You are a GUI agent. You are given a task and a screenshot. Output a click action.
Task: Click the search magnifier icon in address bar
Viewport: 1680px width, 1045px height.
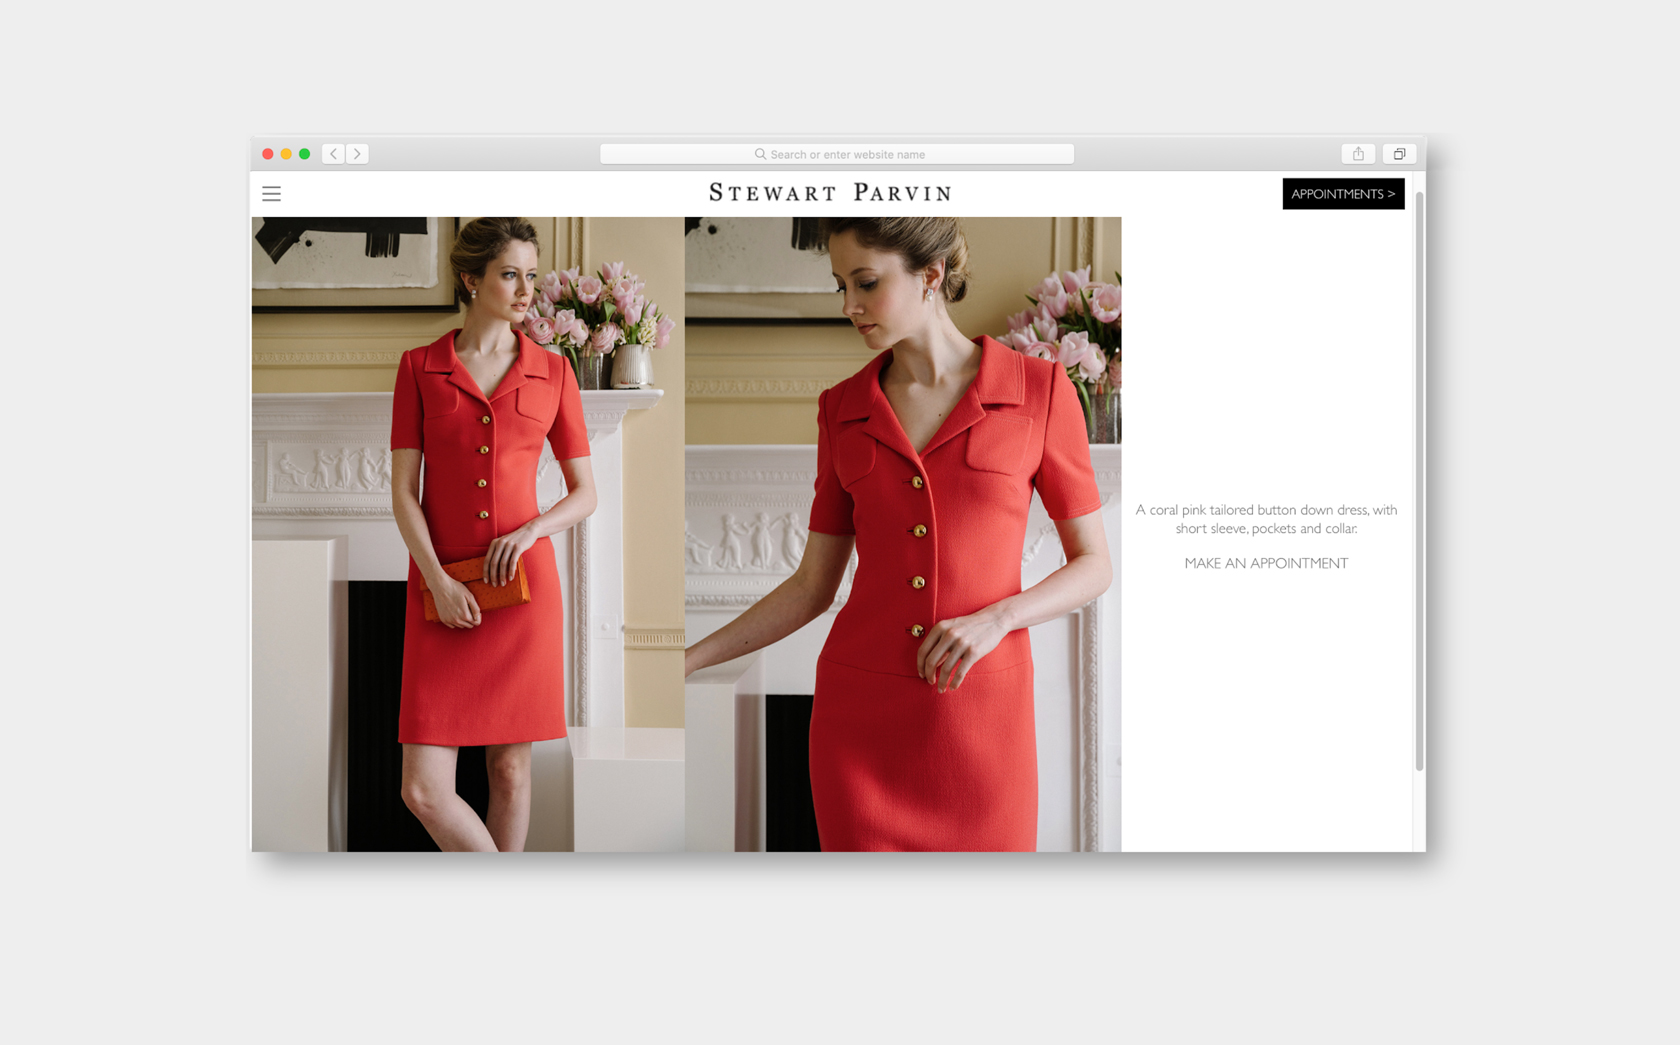click(x=761, y=154)
